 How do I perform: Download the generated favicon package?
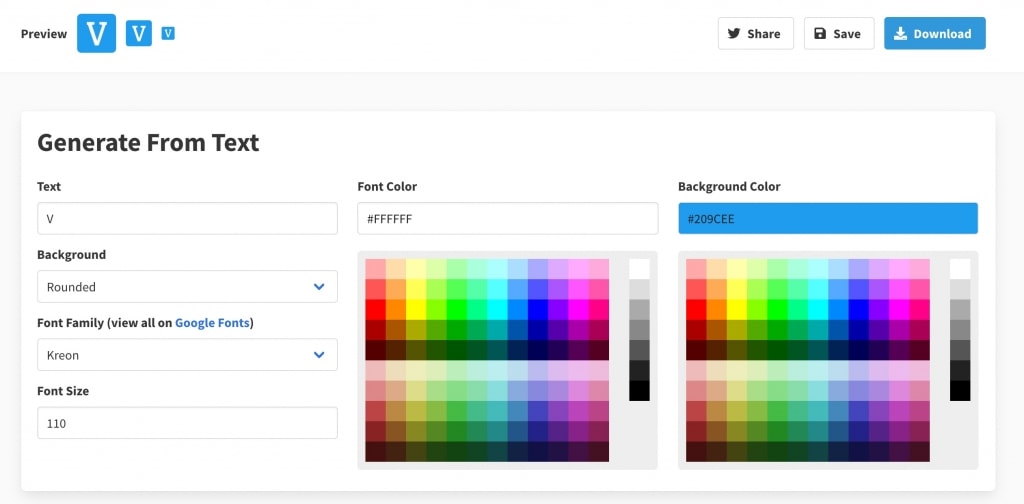(935, 33)
